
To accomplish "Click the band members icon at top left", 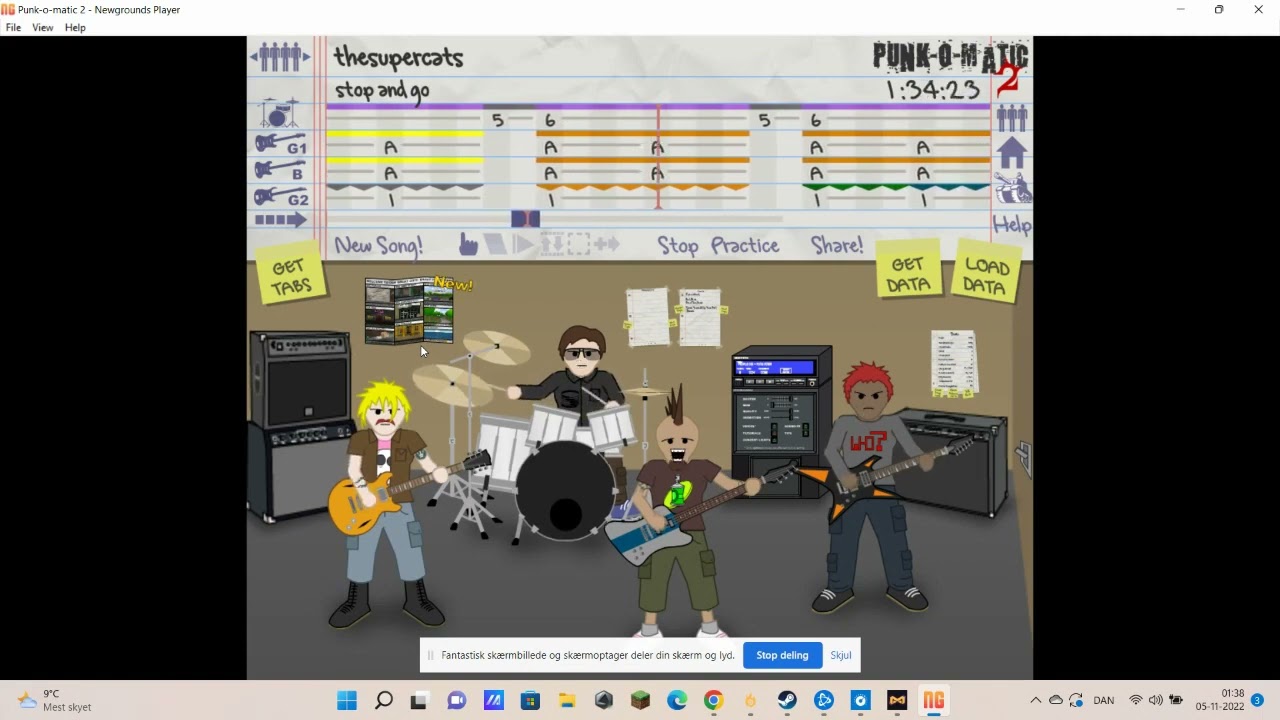I will click(280, 57).
